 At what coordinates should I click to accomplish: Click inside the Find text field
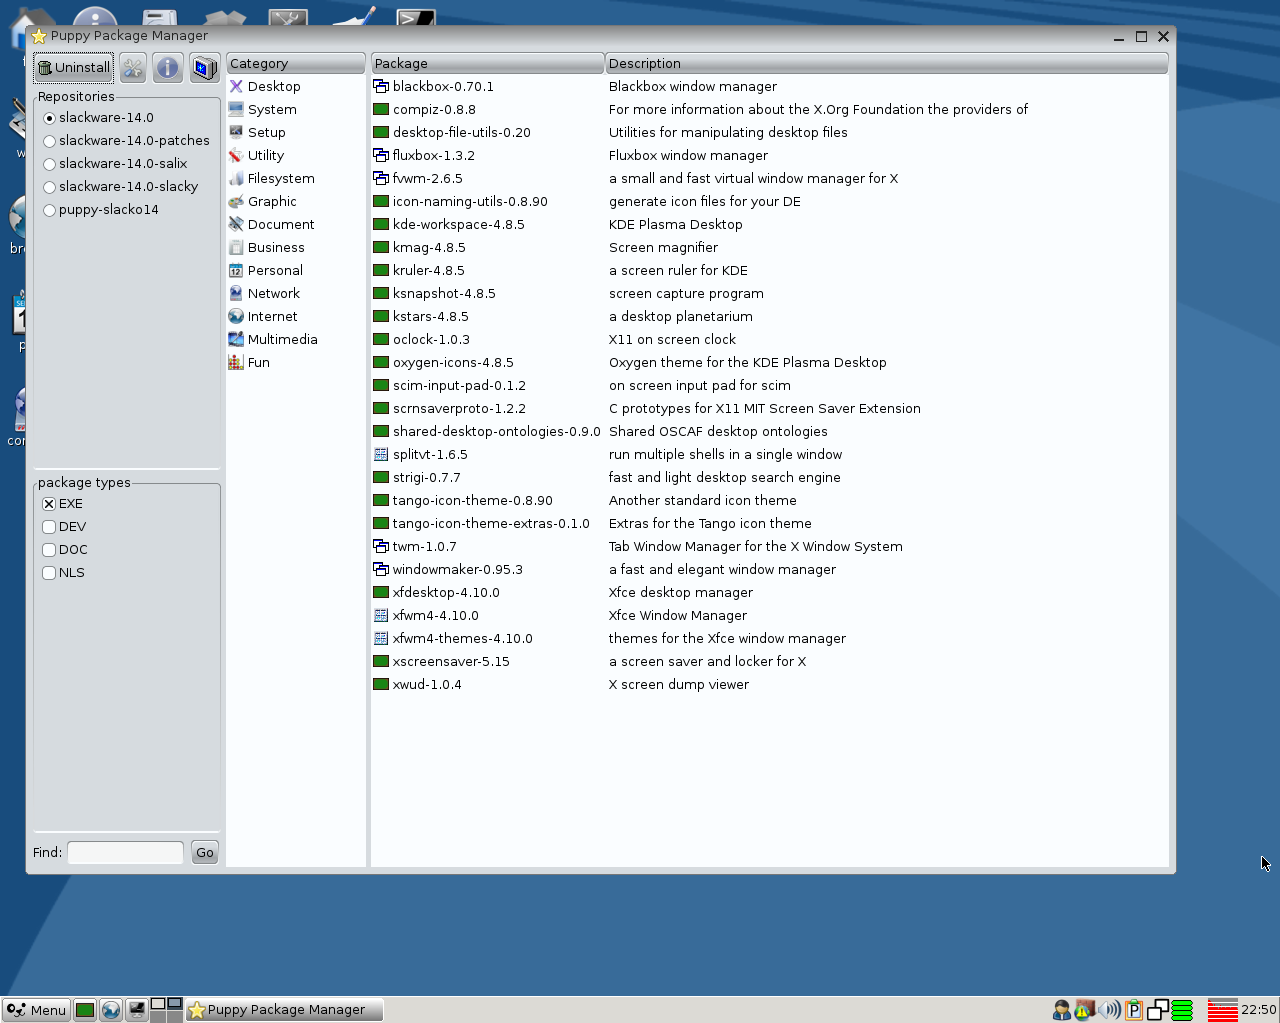pos(124,852)
